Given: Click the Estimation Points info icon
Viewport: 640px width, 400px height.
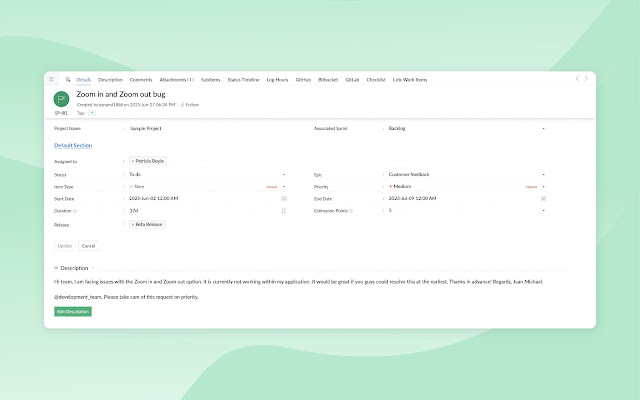Looking at the screenshot, I should [351, 211].
